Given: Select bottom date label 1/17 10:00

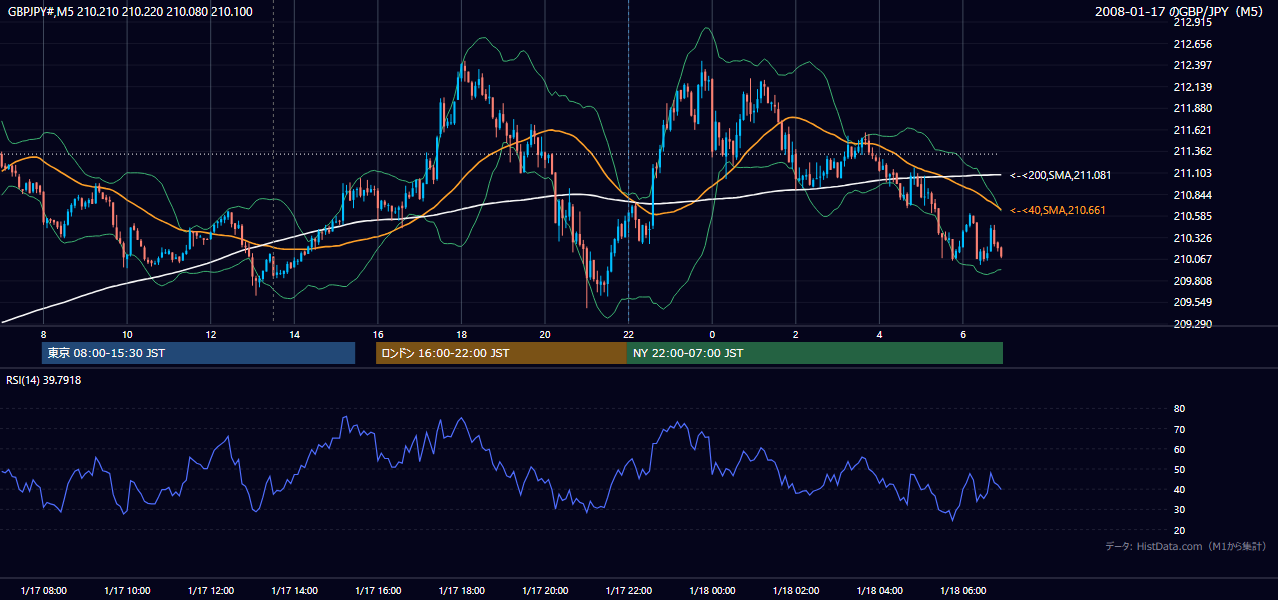Looking at the screenshot, I should click(x=127, y=591).
